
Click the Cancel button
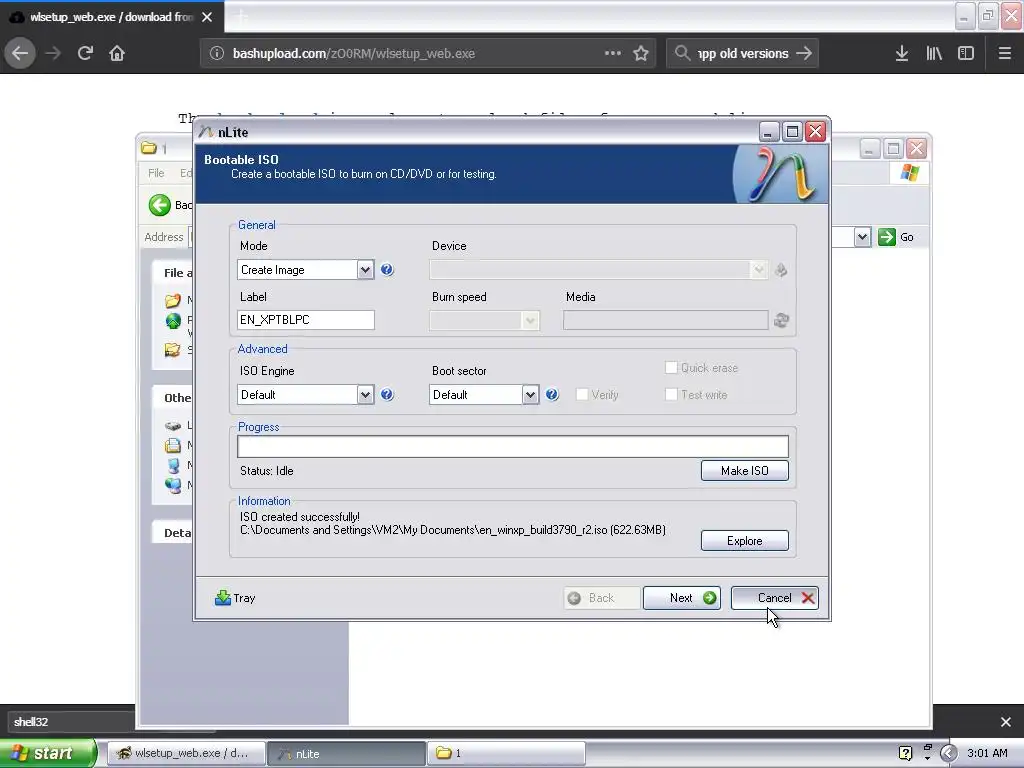775,598
